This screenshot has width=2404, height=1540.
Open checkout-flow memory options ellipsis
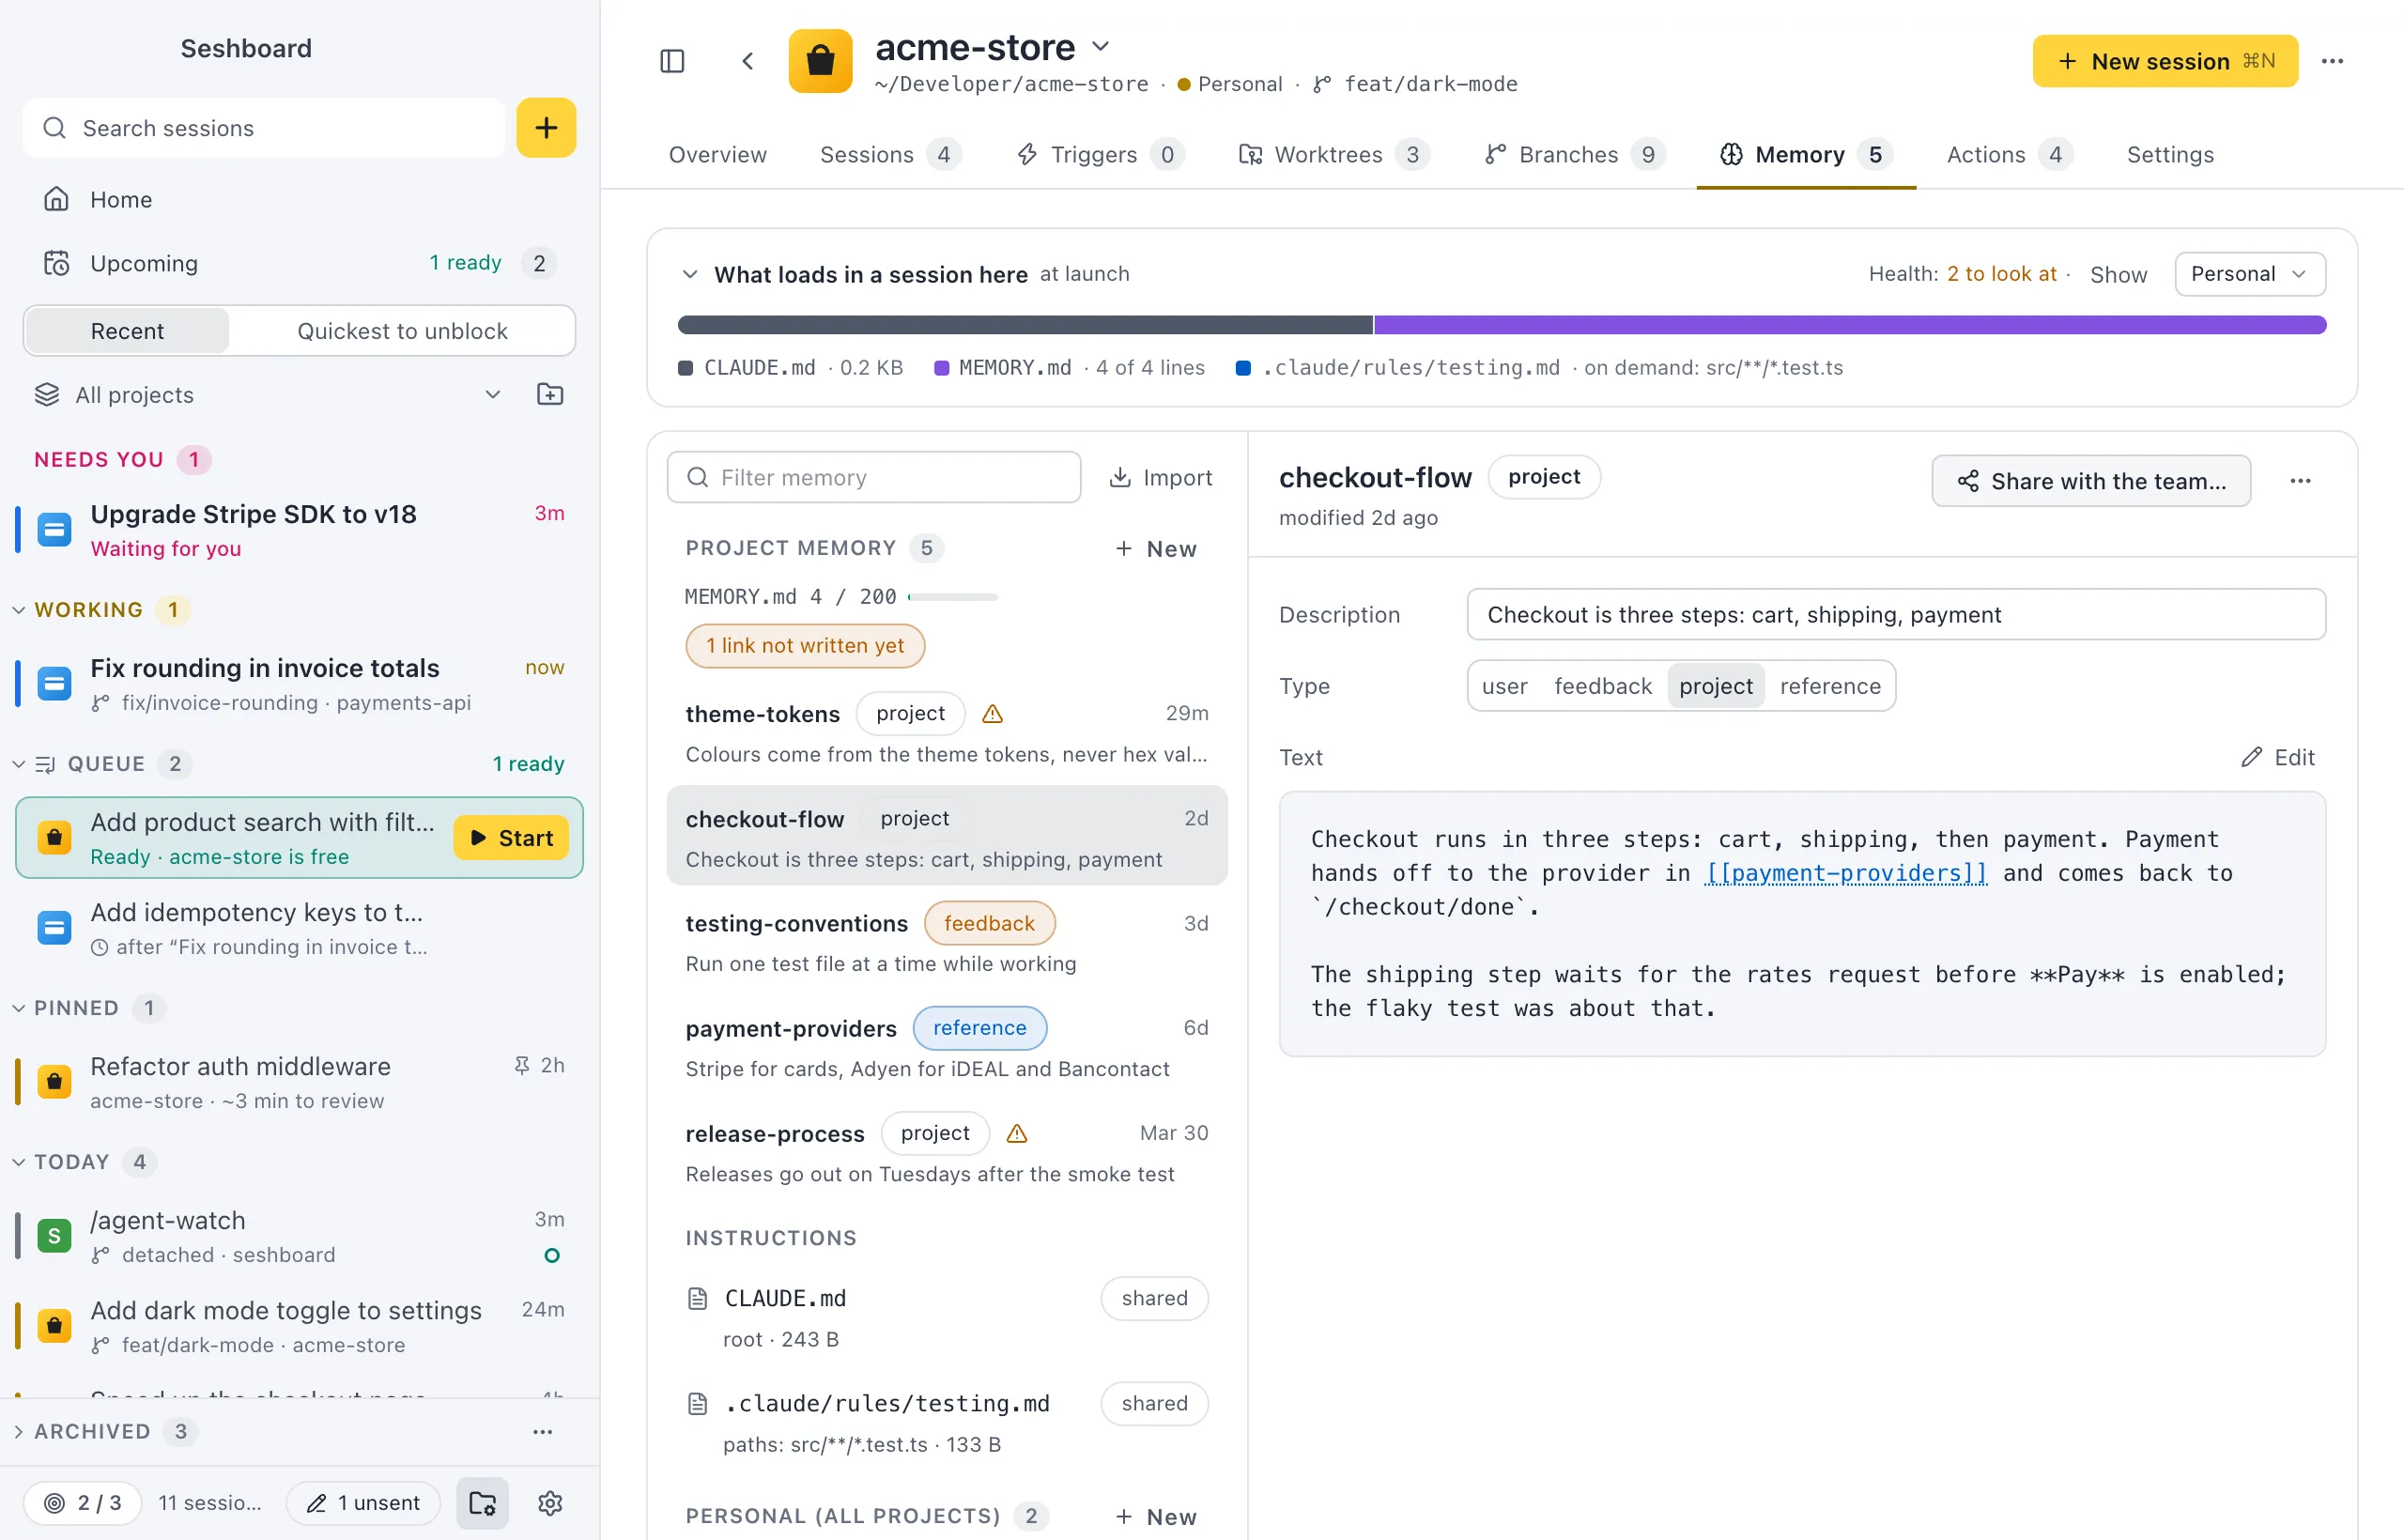[2300, 481]
